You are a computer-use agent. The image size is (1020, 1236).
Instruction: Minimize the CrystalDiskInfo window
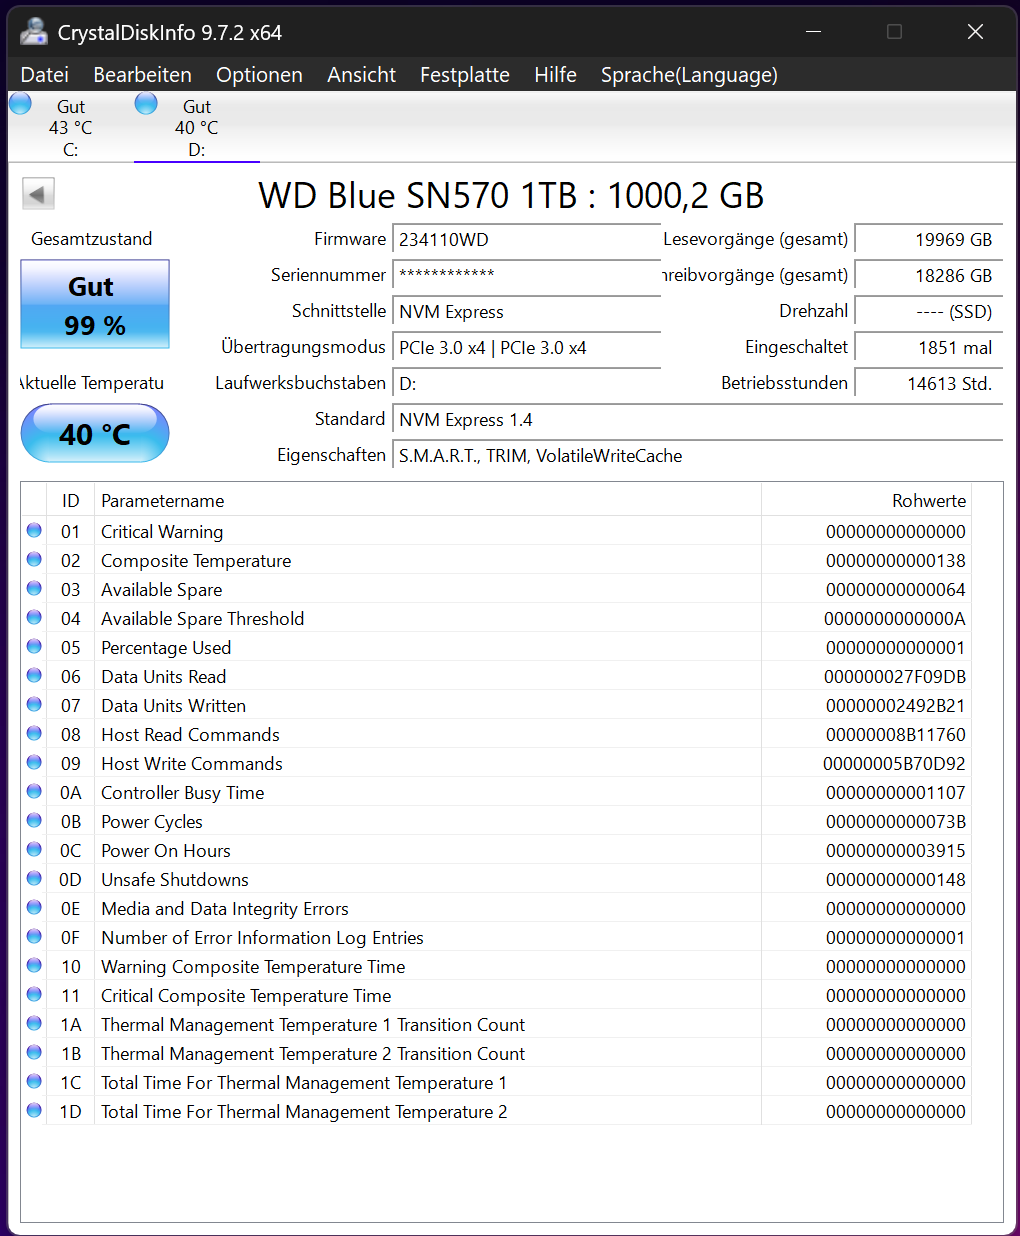814,32
